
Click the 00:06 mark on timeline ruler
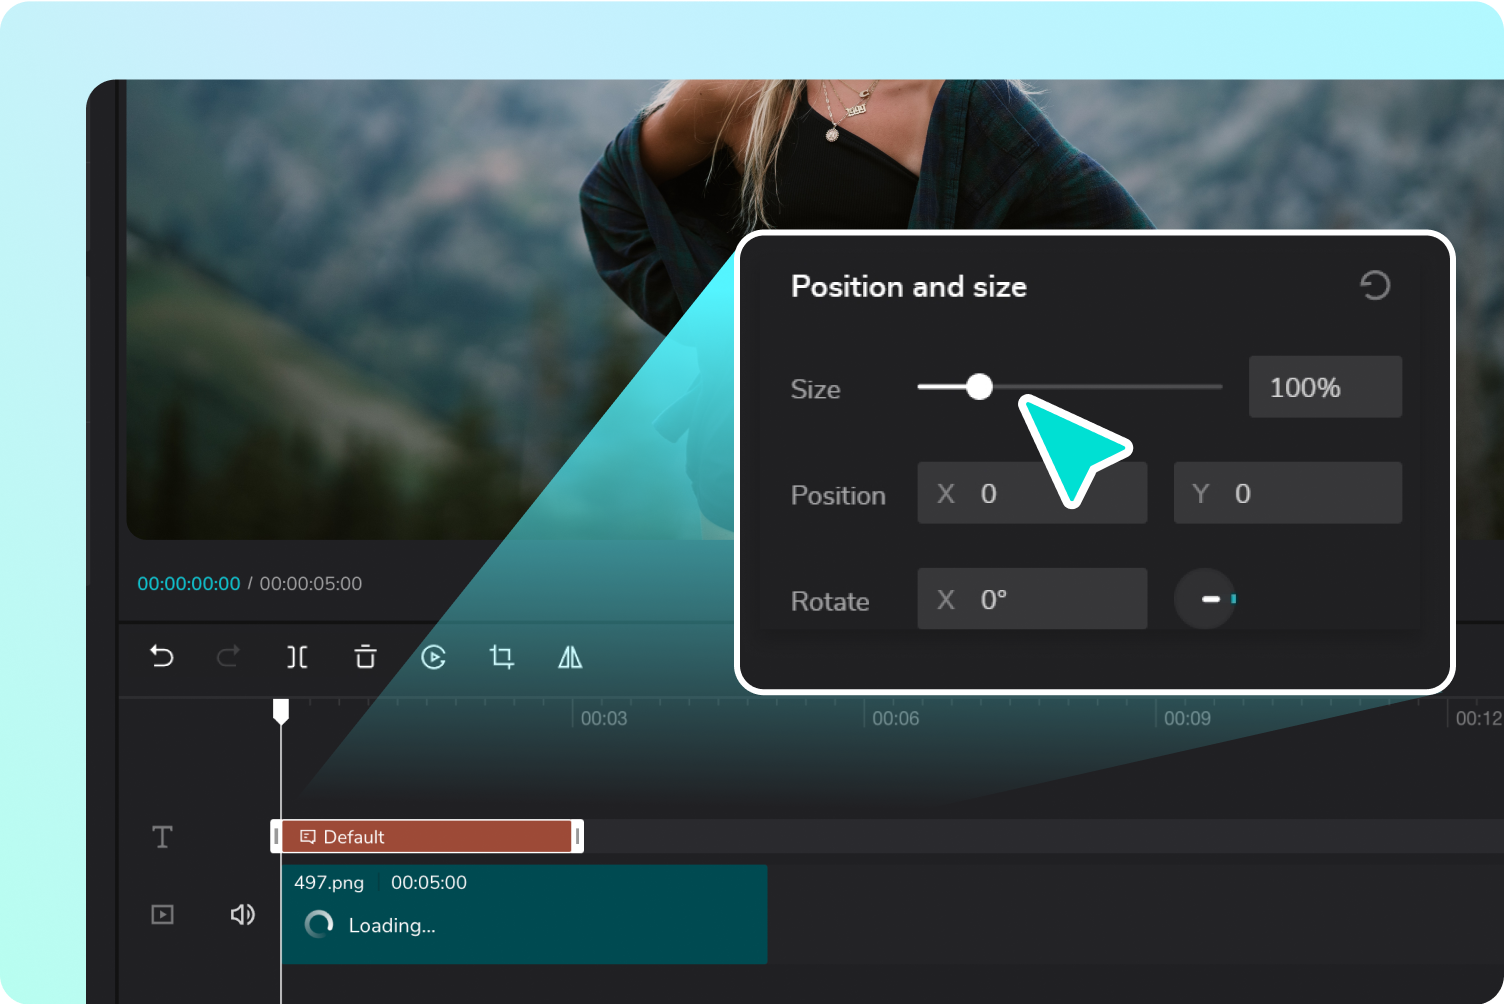click(x=896, y=719)
